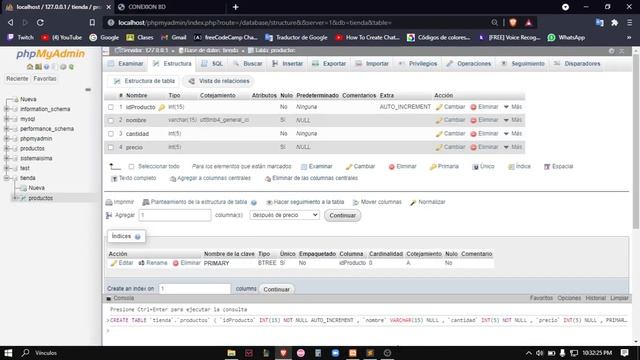Click the pencil icon for idProducto Cambiar
Viewport: 640px width, 360px height.
(439, 107)
